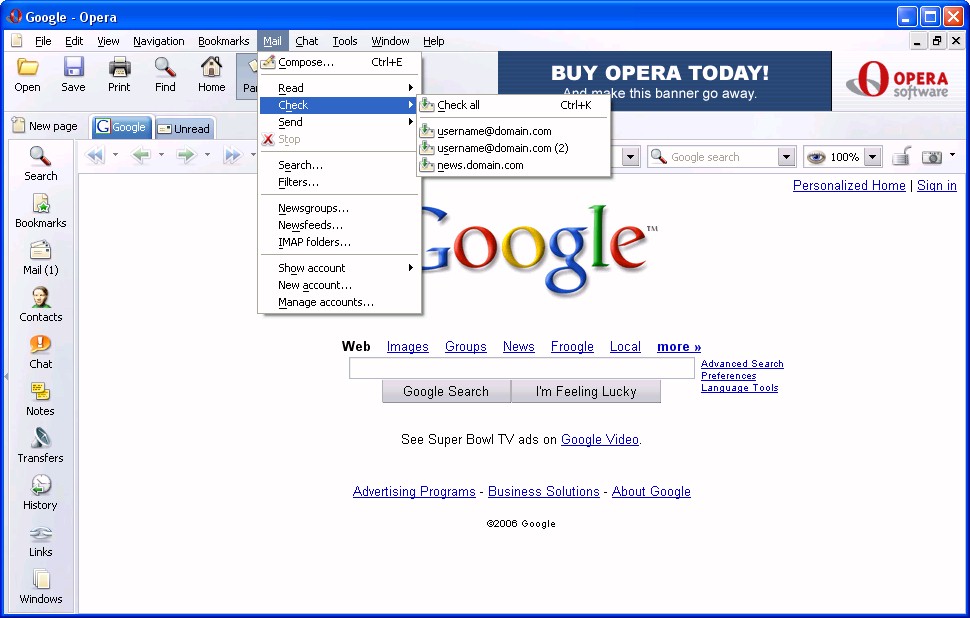Open the Windows panel

(x=41, y=586)
